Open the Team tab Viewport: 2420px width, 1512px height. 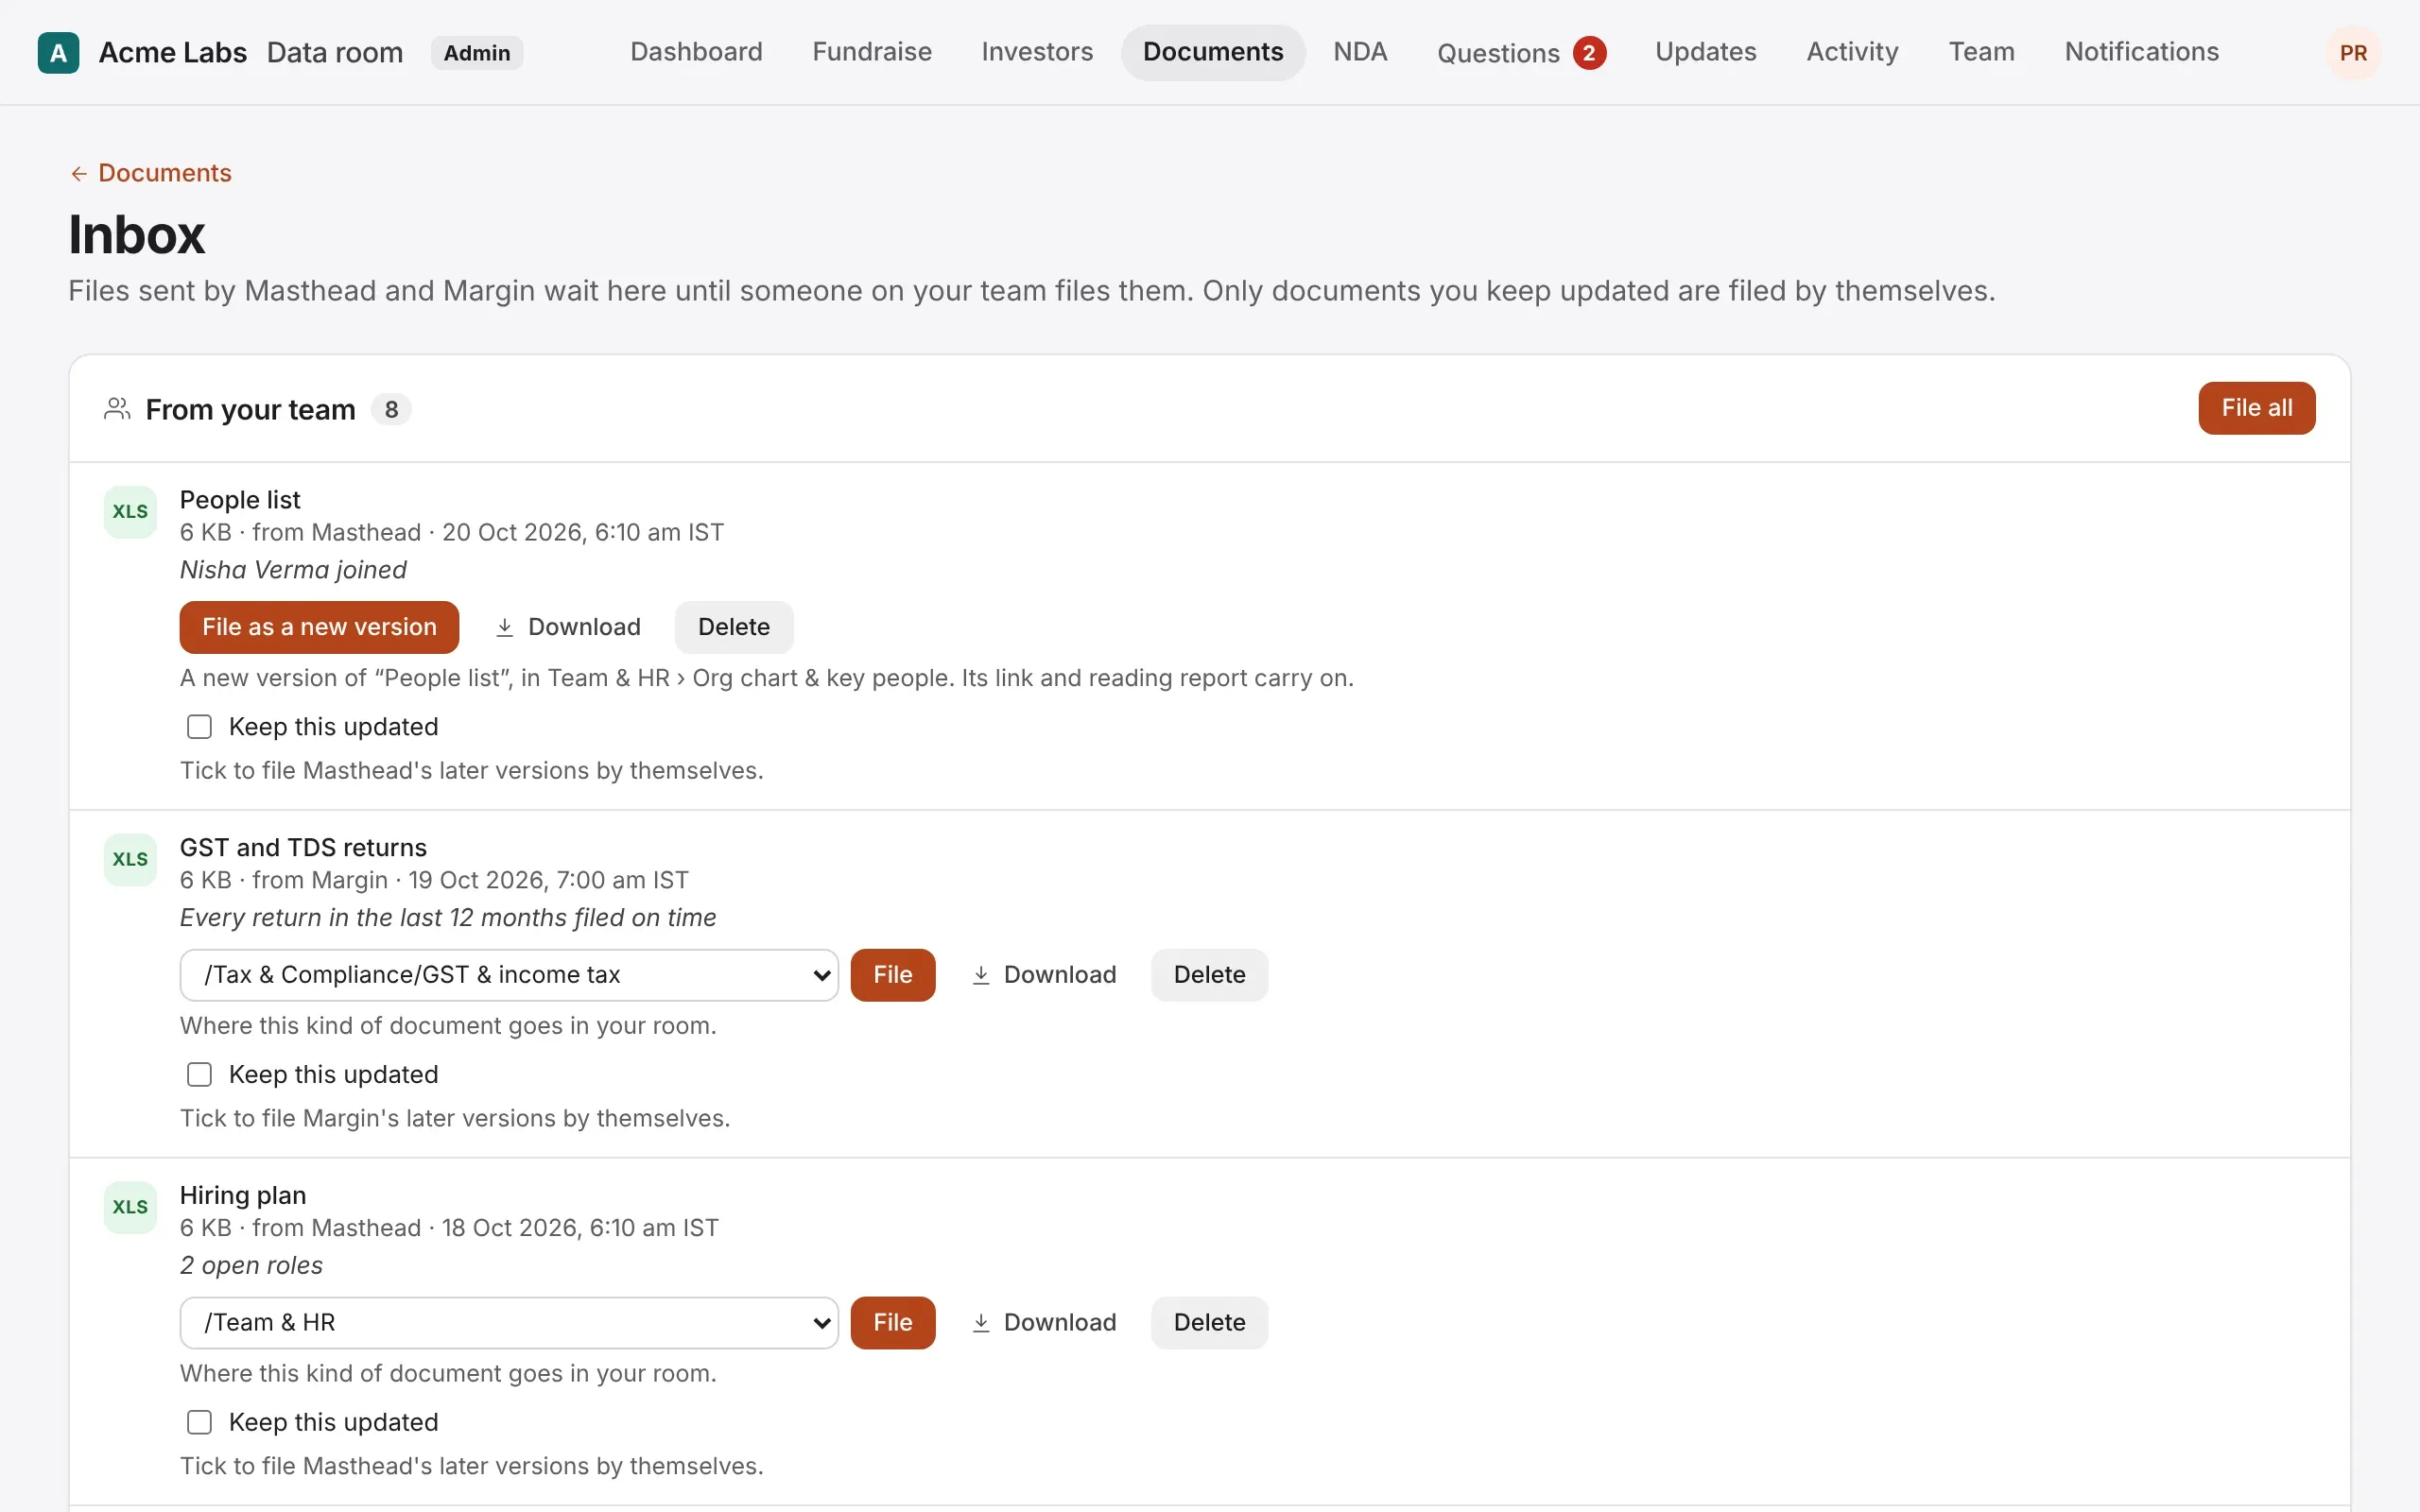click(1981, 52)
